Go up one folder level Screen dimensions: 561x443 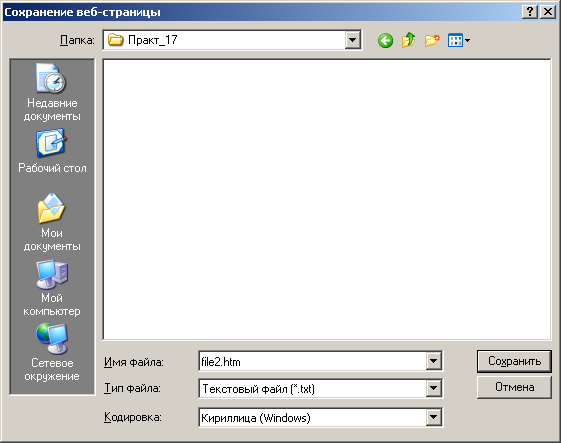point(409,40)
